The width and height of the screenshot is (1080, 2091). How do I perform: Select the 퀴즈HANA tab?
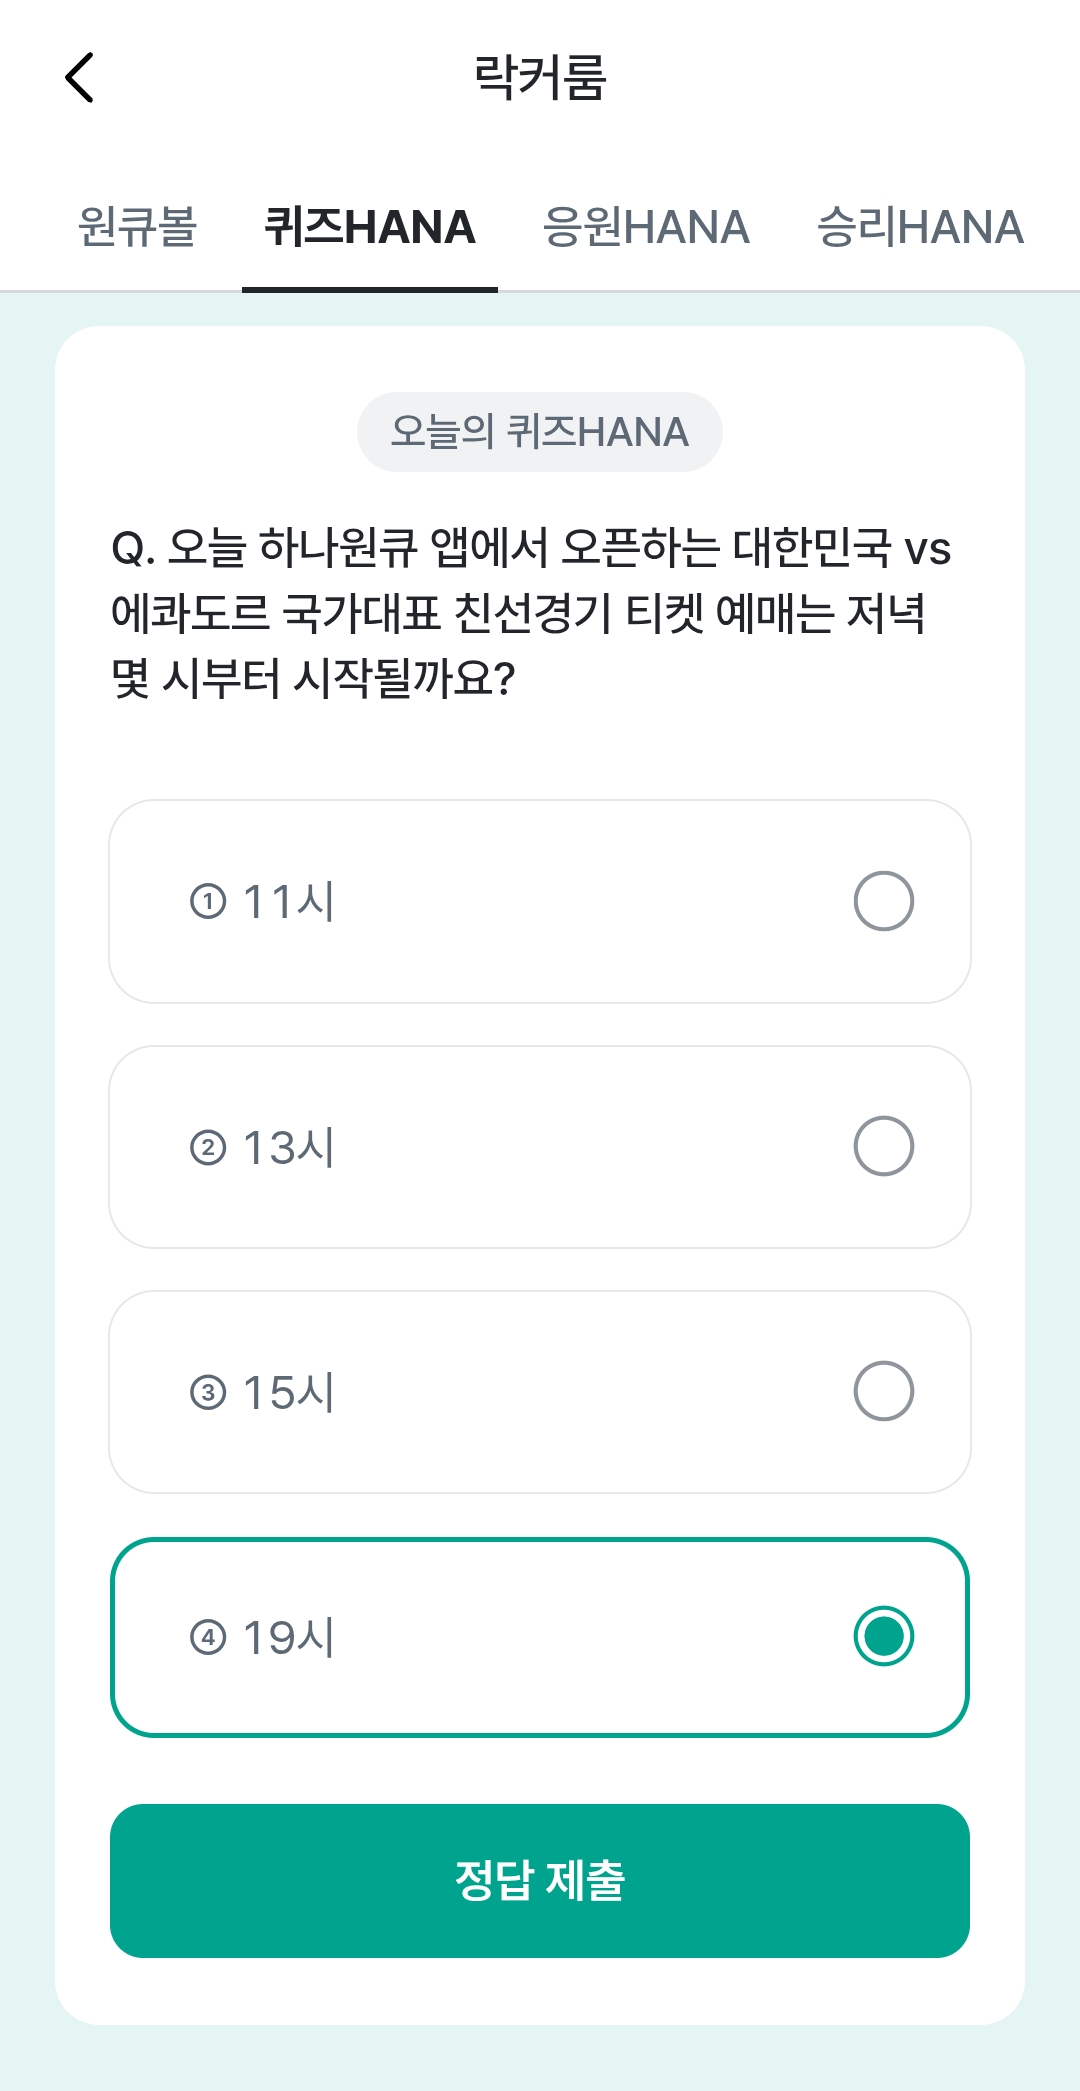click(370, 227)
